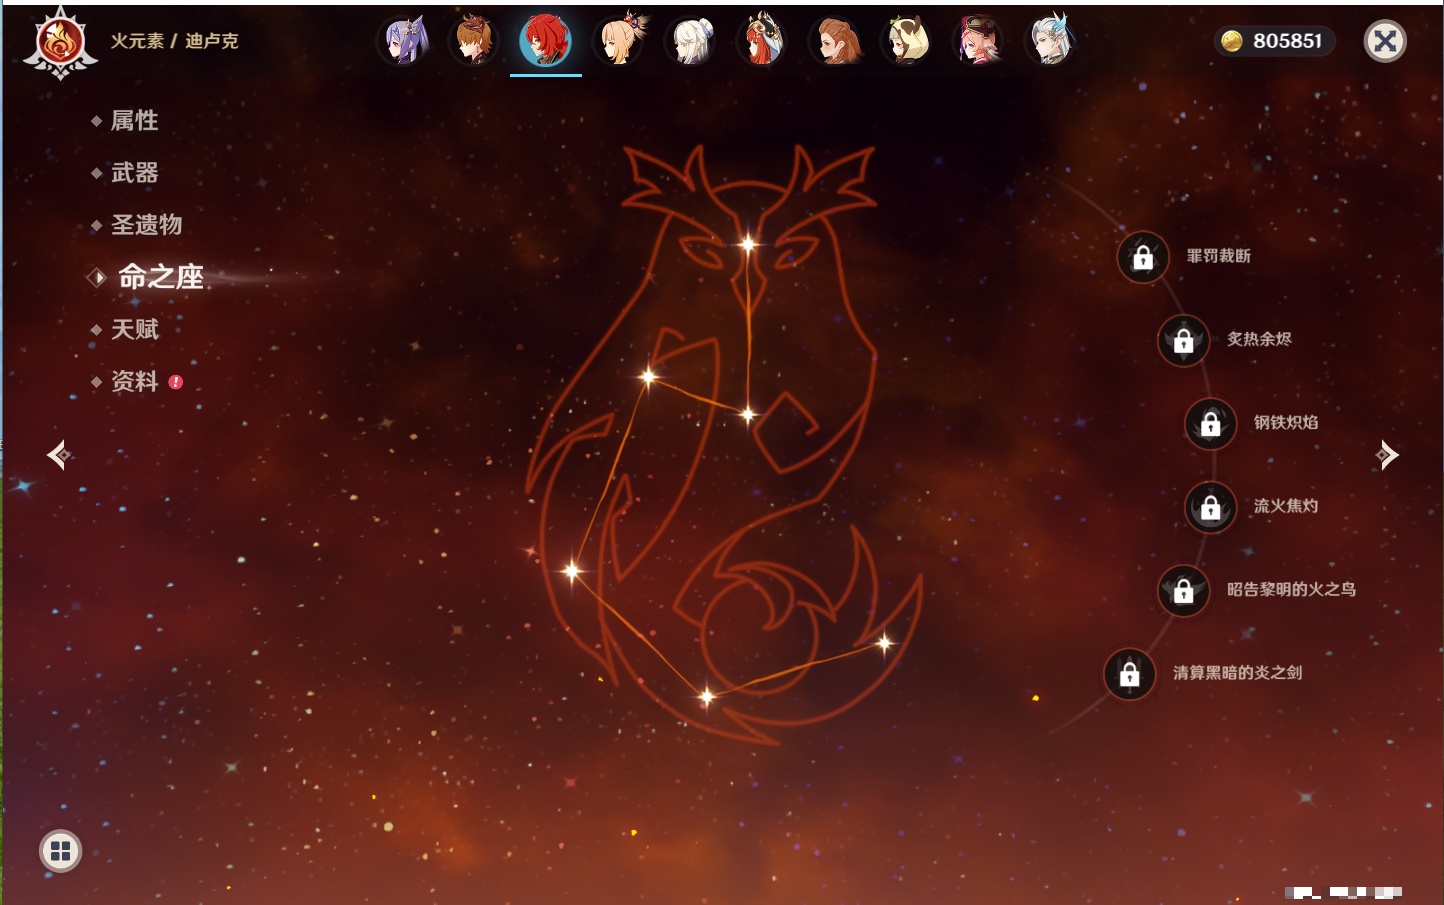Select the pink-haired Yanfei avatar

(979, 41)
